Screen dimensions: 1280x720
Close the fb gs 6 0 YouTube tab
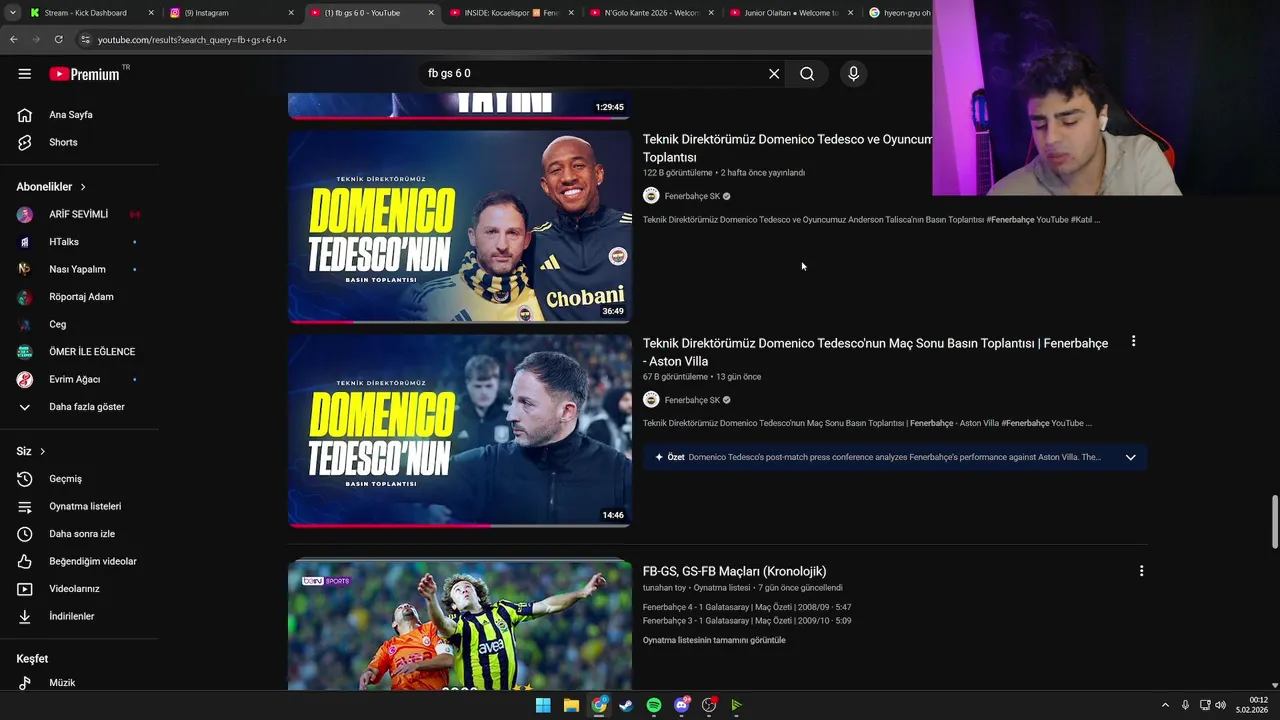[431, 13]
